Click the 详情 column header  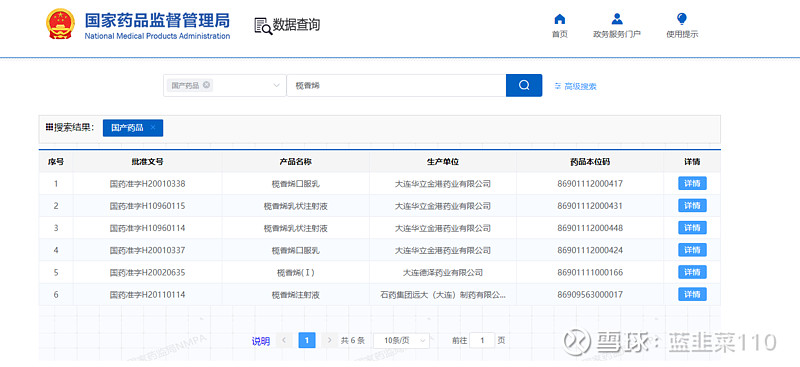(692, 162)
